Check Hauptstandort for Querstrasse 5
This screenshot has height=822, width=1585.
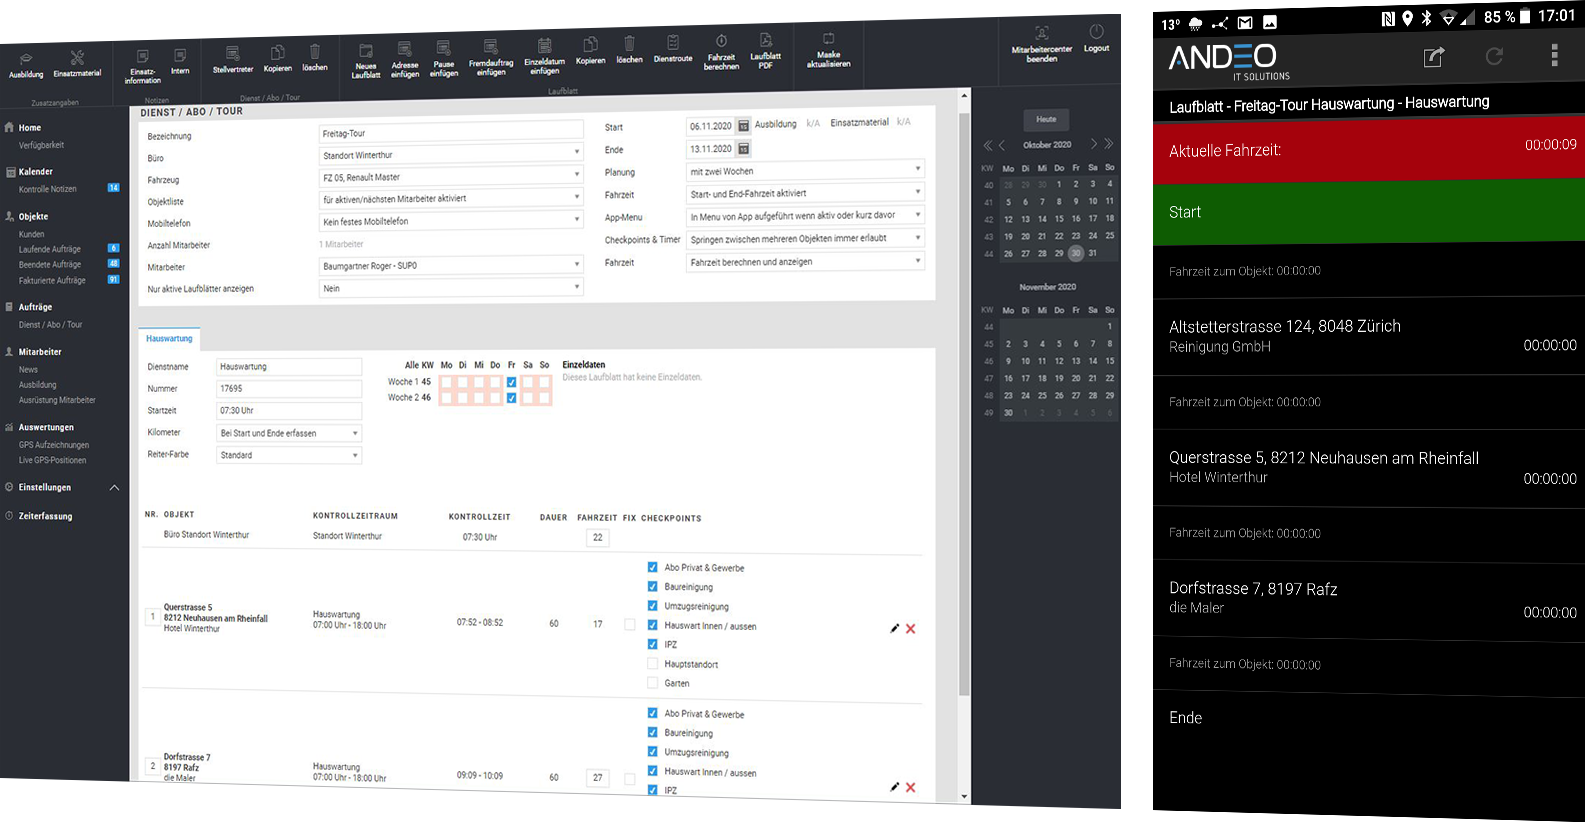pyautogui.click(x=652, y=663)
